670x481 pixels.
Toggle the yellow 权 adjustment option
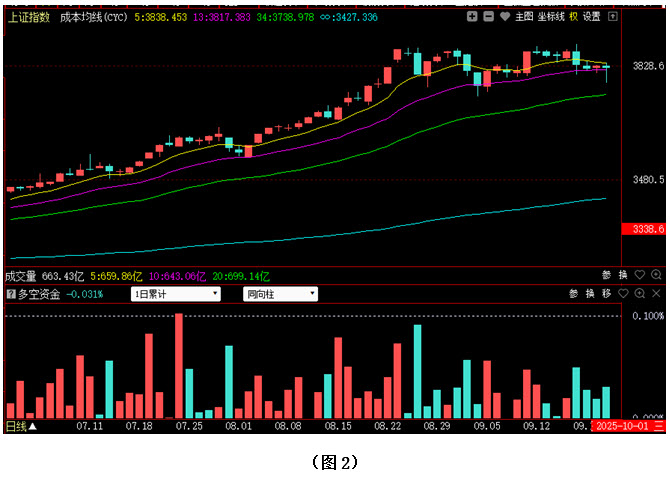[573, 17]
